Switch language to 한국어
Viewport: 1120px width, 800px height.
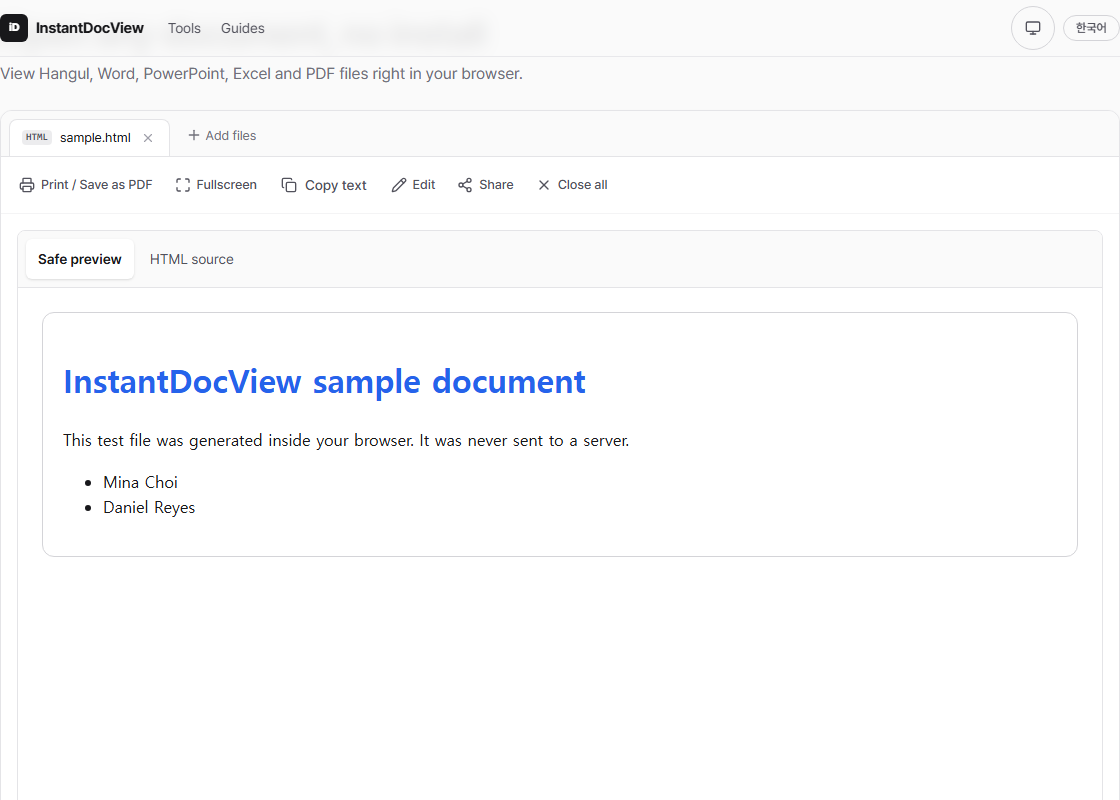1091,28
